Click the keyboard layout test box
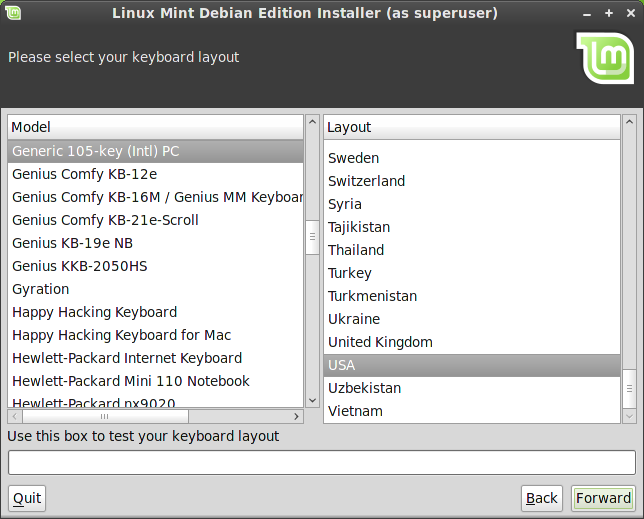The height and width of the screenshot is (519, 644). pyautogui.click(x=321, y=462)
